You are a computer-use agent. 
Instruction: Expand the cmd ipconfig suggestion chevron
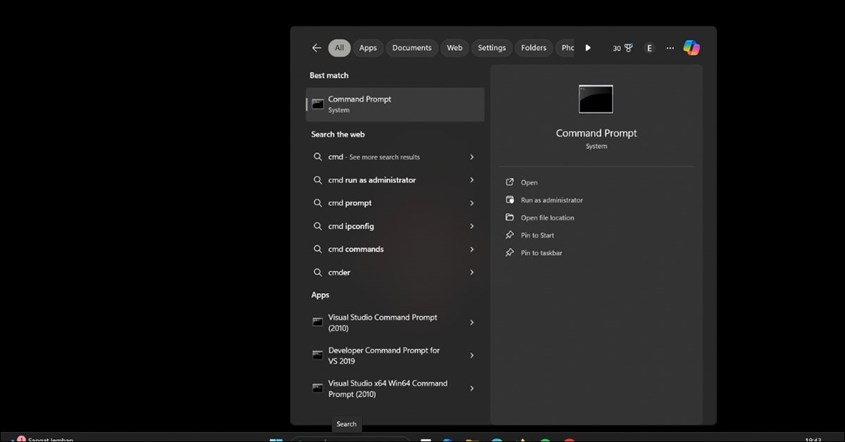click(472, 226)
